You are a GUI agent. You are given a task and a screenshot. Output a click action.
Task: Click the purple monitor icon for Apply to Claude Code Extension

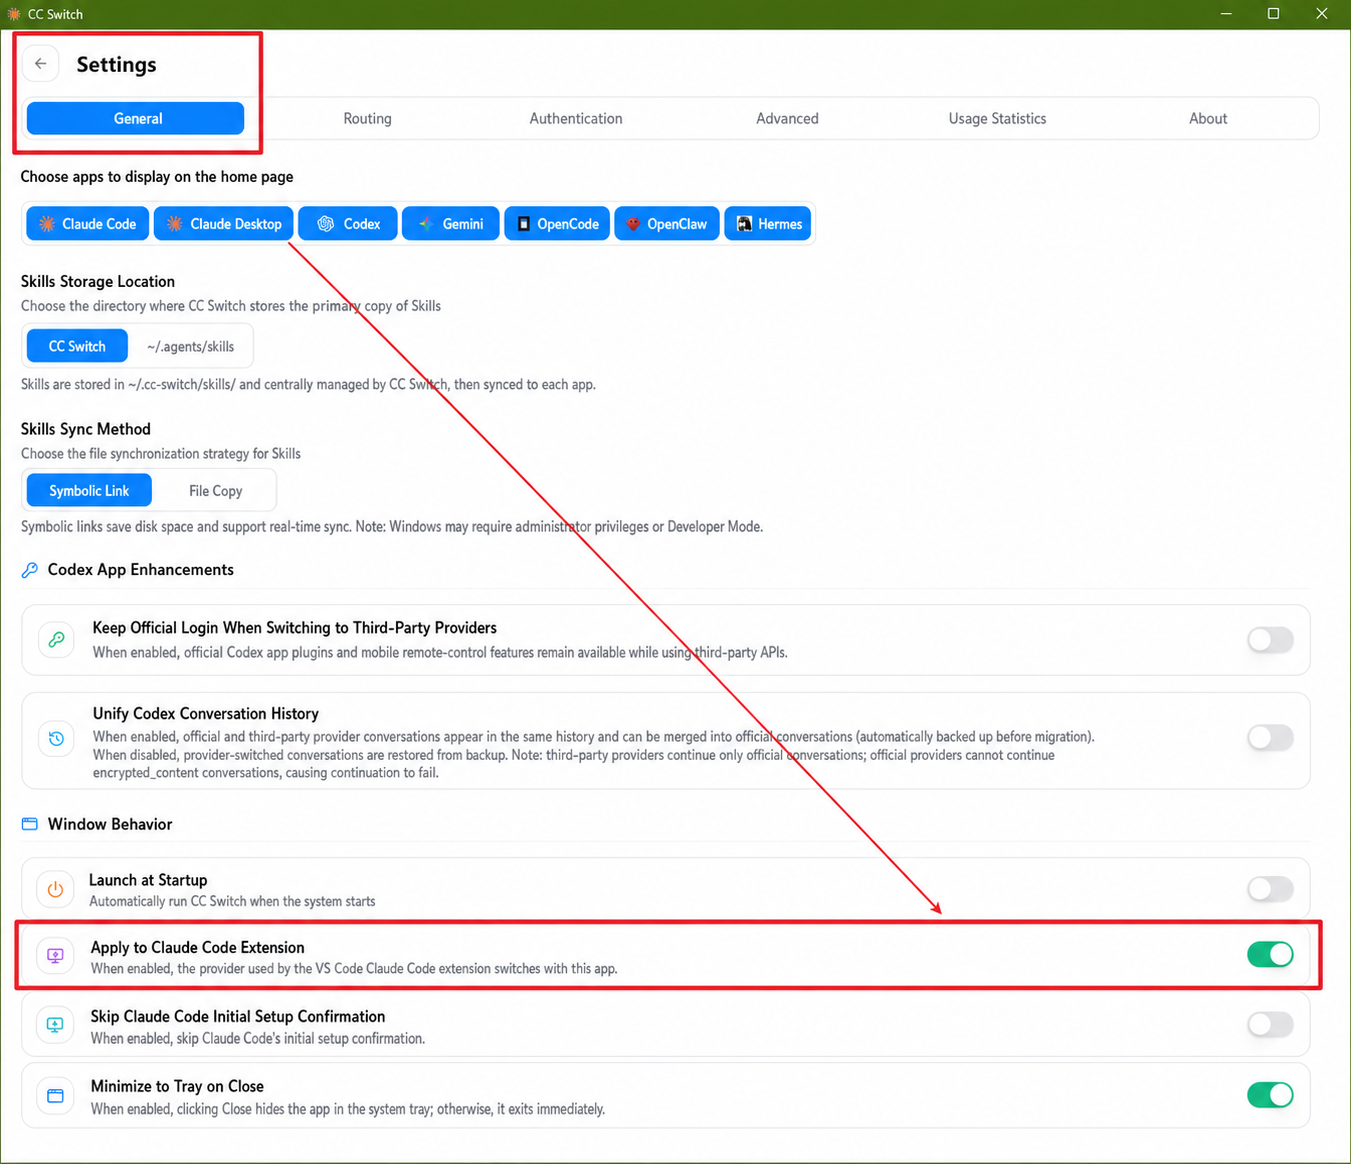click(55, 956)
